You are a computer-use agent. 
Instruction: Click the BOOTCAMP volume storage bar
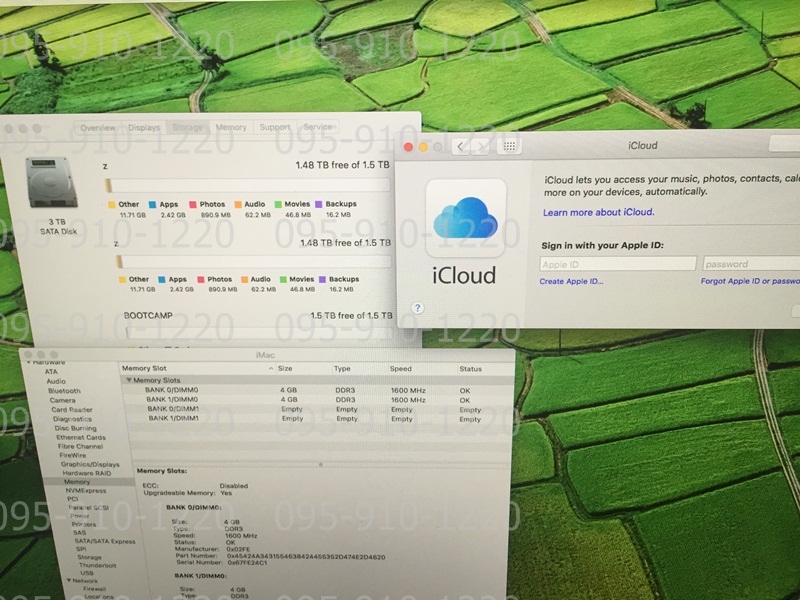pos(259,333)
